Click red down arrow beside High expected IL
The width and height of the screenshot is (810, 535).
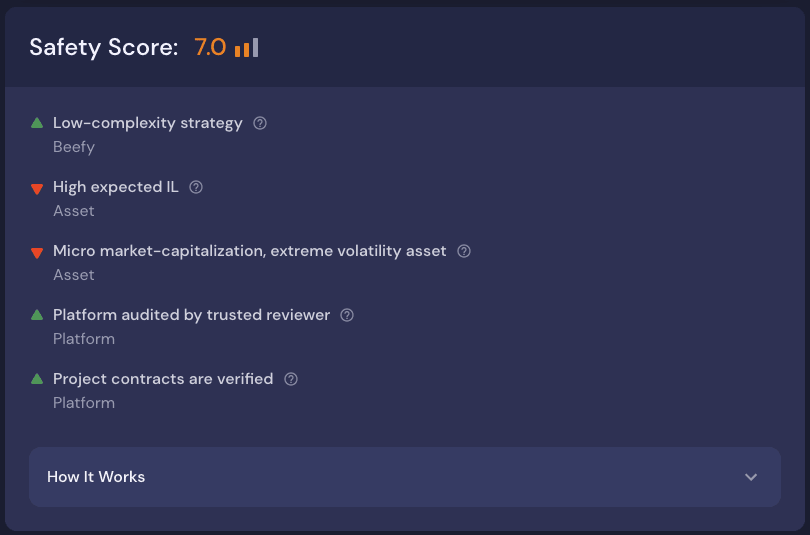(x=37, y=188)
